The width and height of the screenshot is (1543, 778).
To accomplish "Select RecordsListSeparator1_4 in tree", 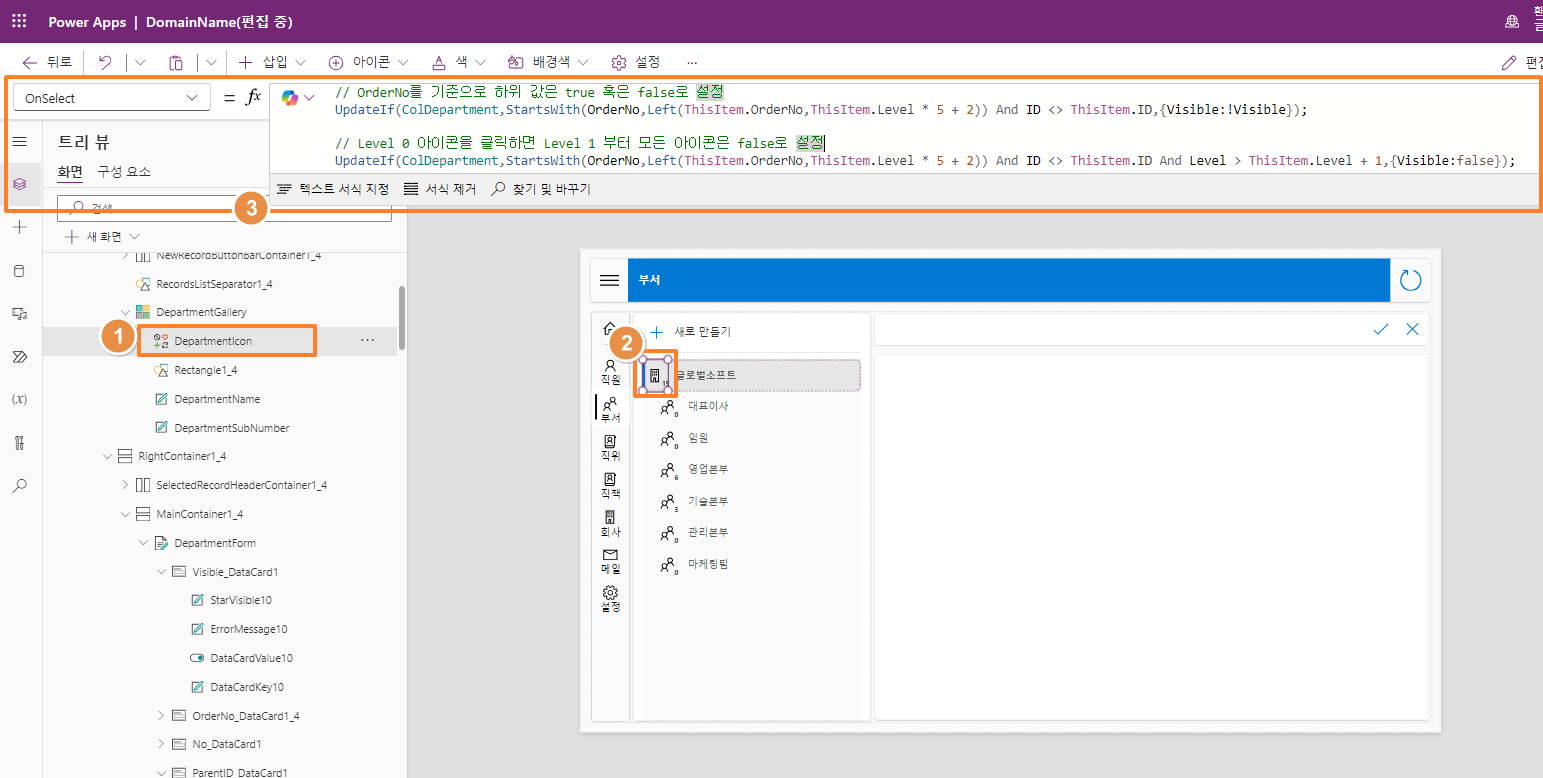I will point(214,284).
